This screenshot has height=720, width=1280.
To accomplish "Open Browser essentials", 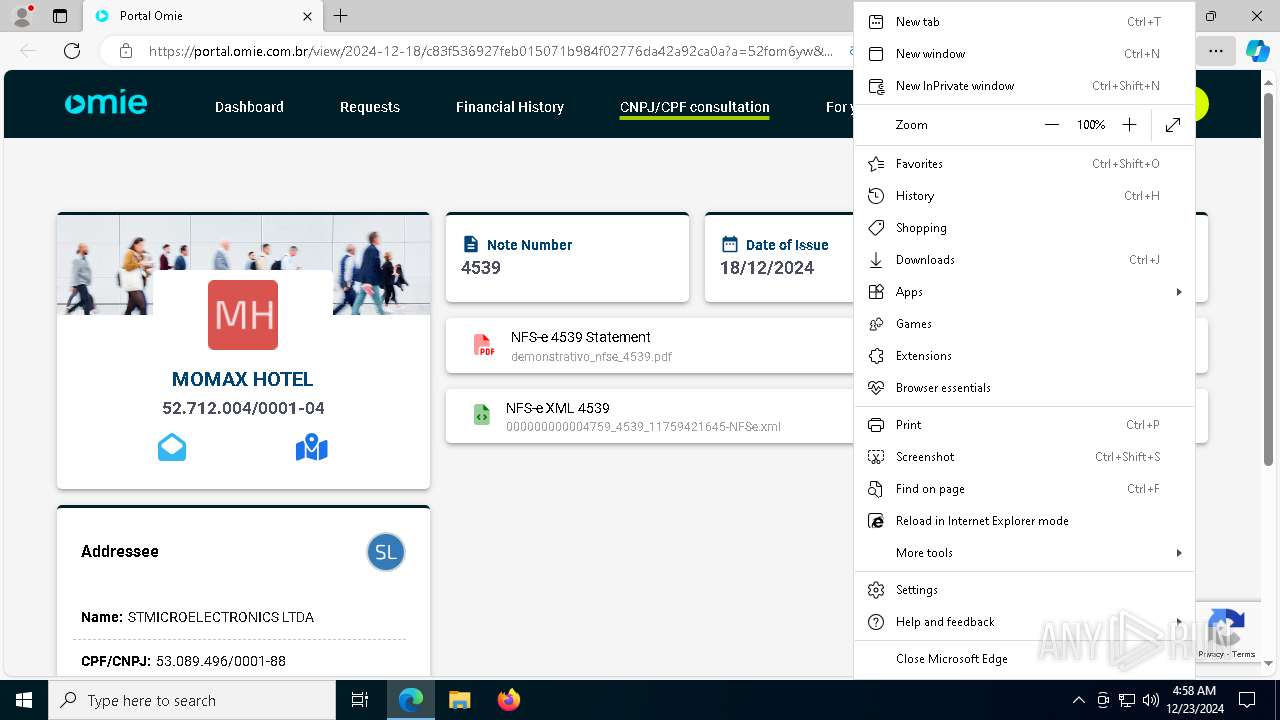I will (x=1024, y=388).
